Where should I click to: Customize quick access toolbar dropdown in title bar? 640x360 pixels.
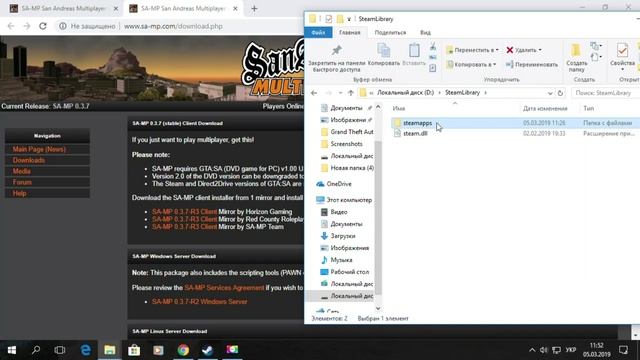[349, 19]
